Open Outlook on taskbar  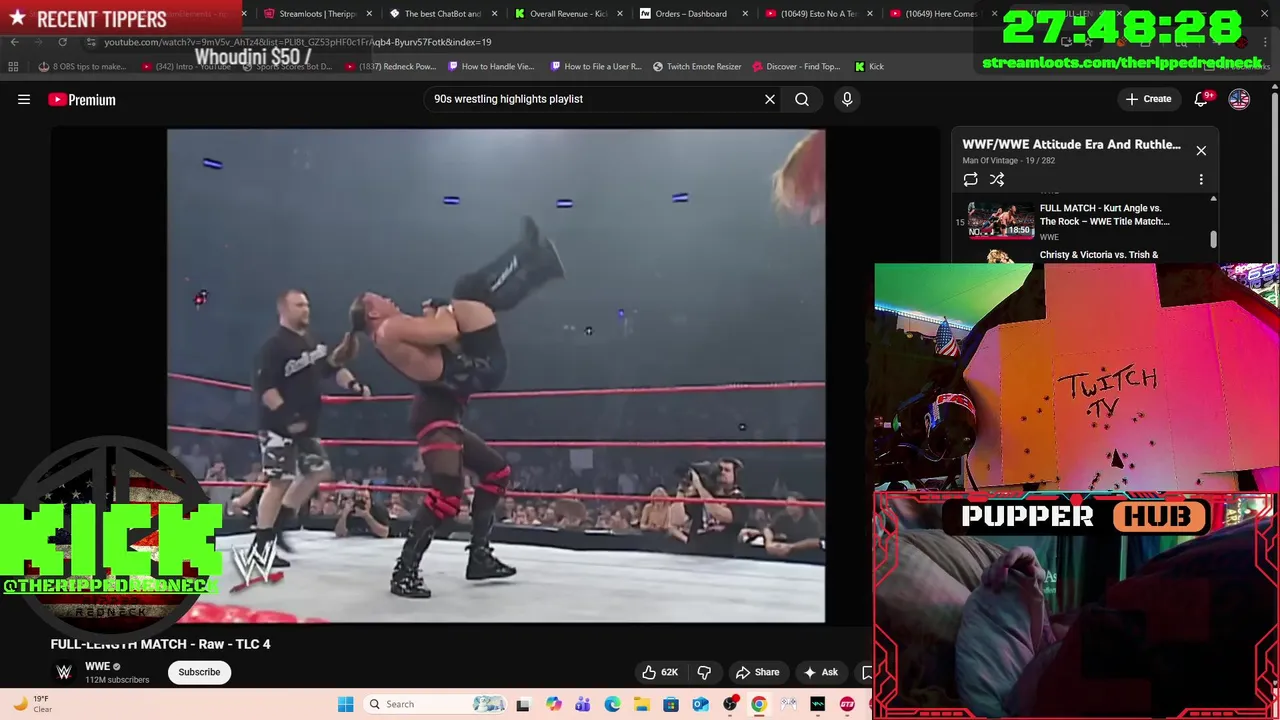(x=700, y=704)
